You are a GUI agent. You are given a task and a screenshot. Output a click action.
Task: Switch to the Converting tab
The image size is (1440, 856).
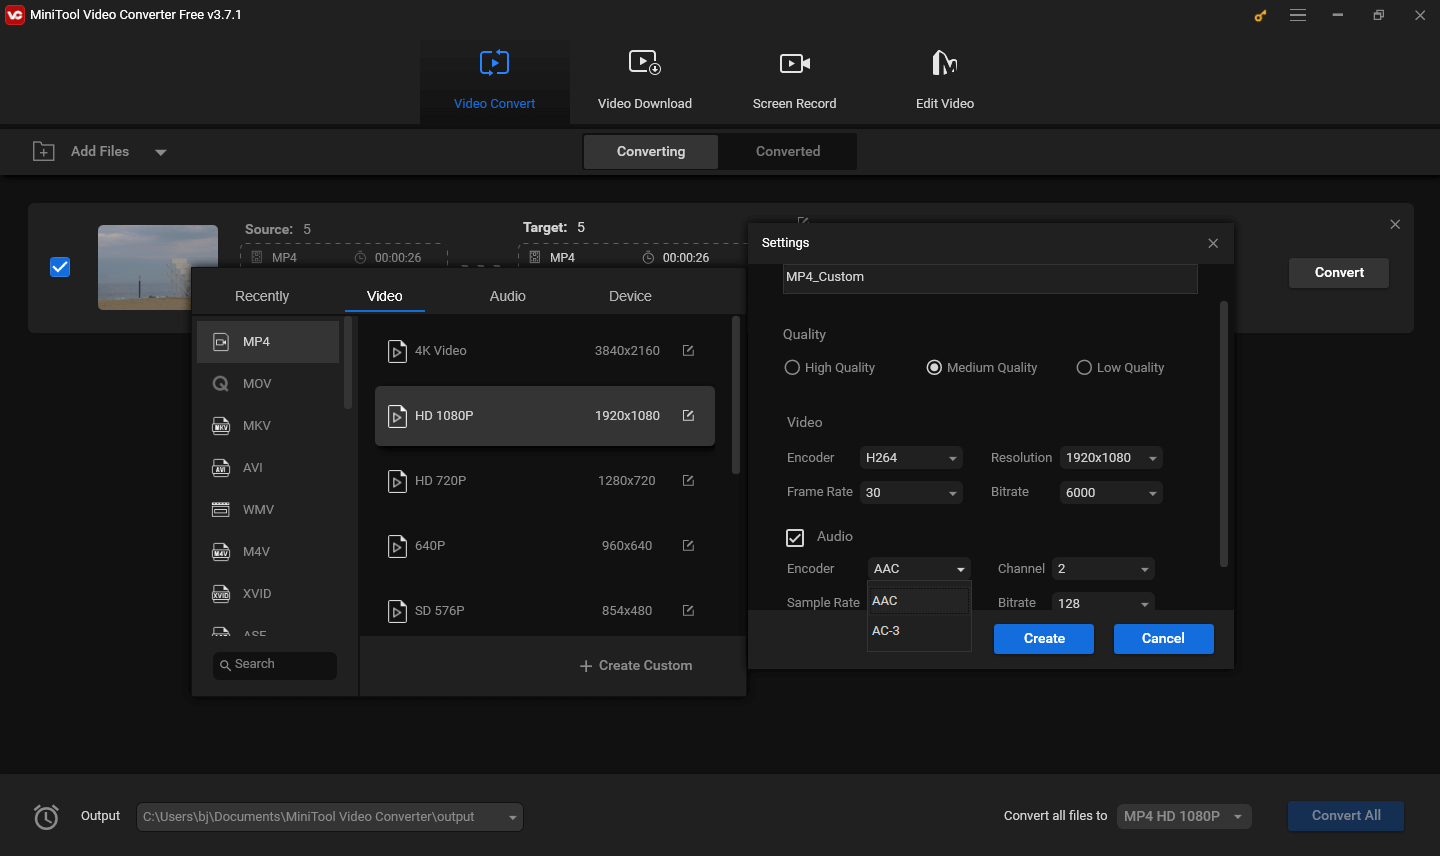[x=651, y=151]
